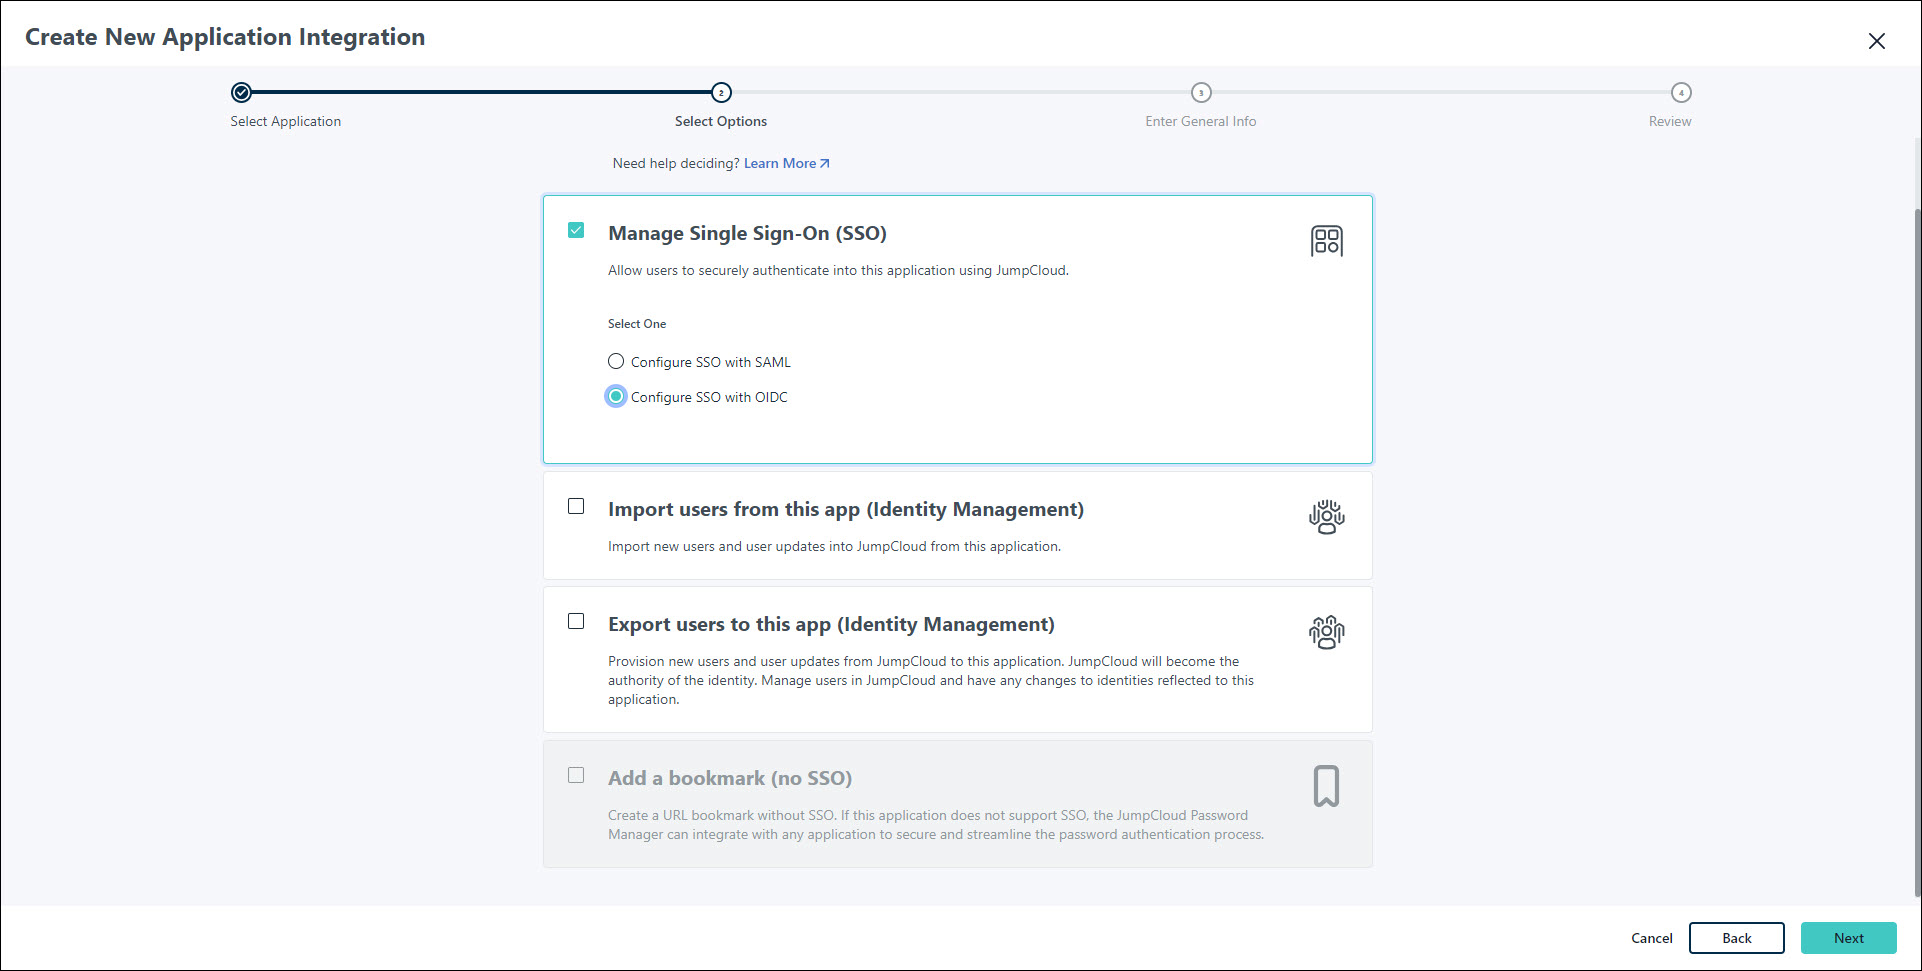Enable Export users to this app

point(576,621)
